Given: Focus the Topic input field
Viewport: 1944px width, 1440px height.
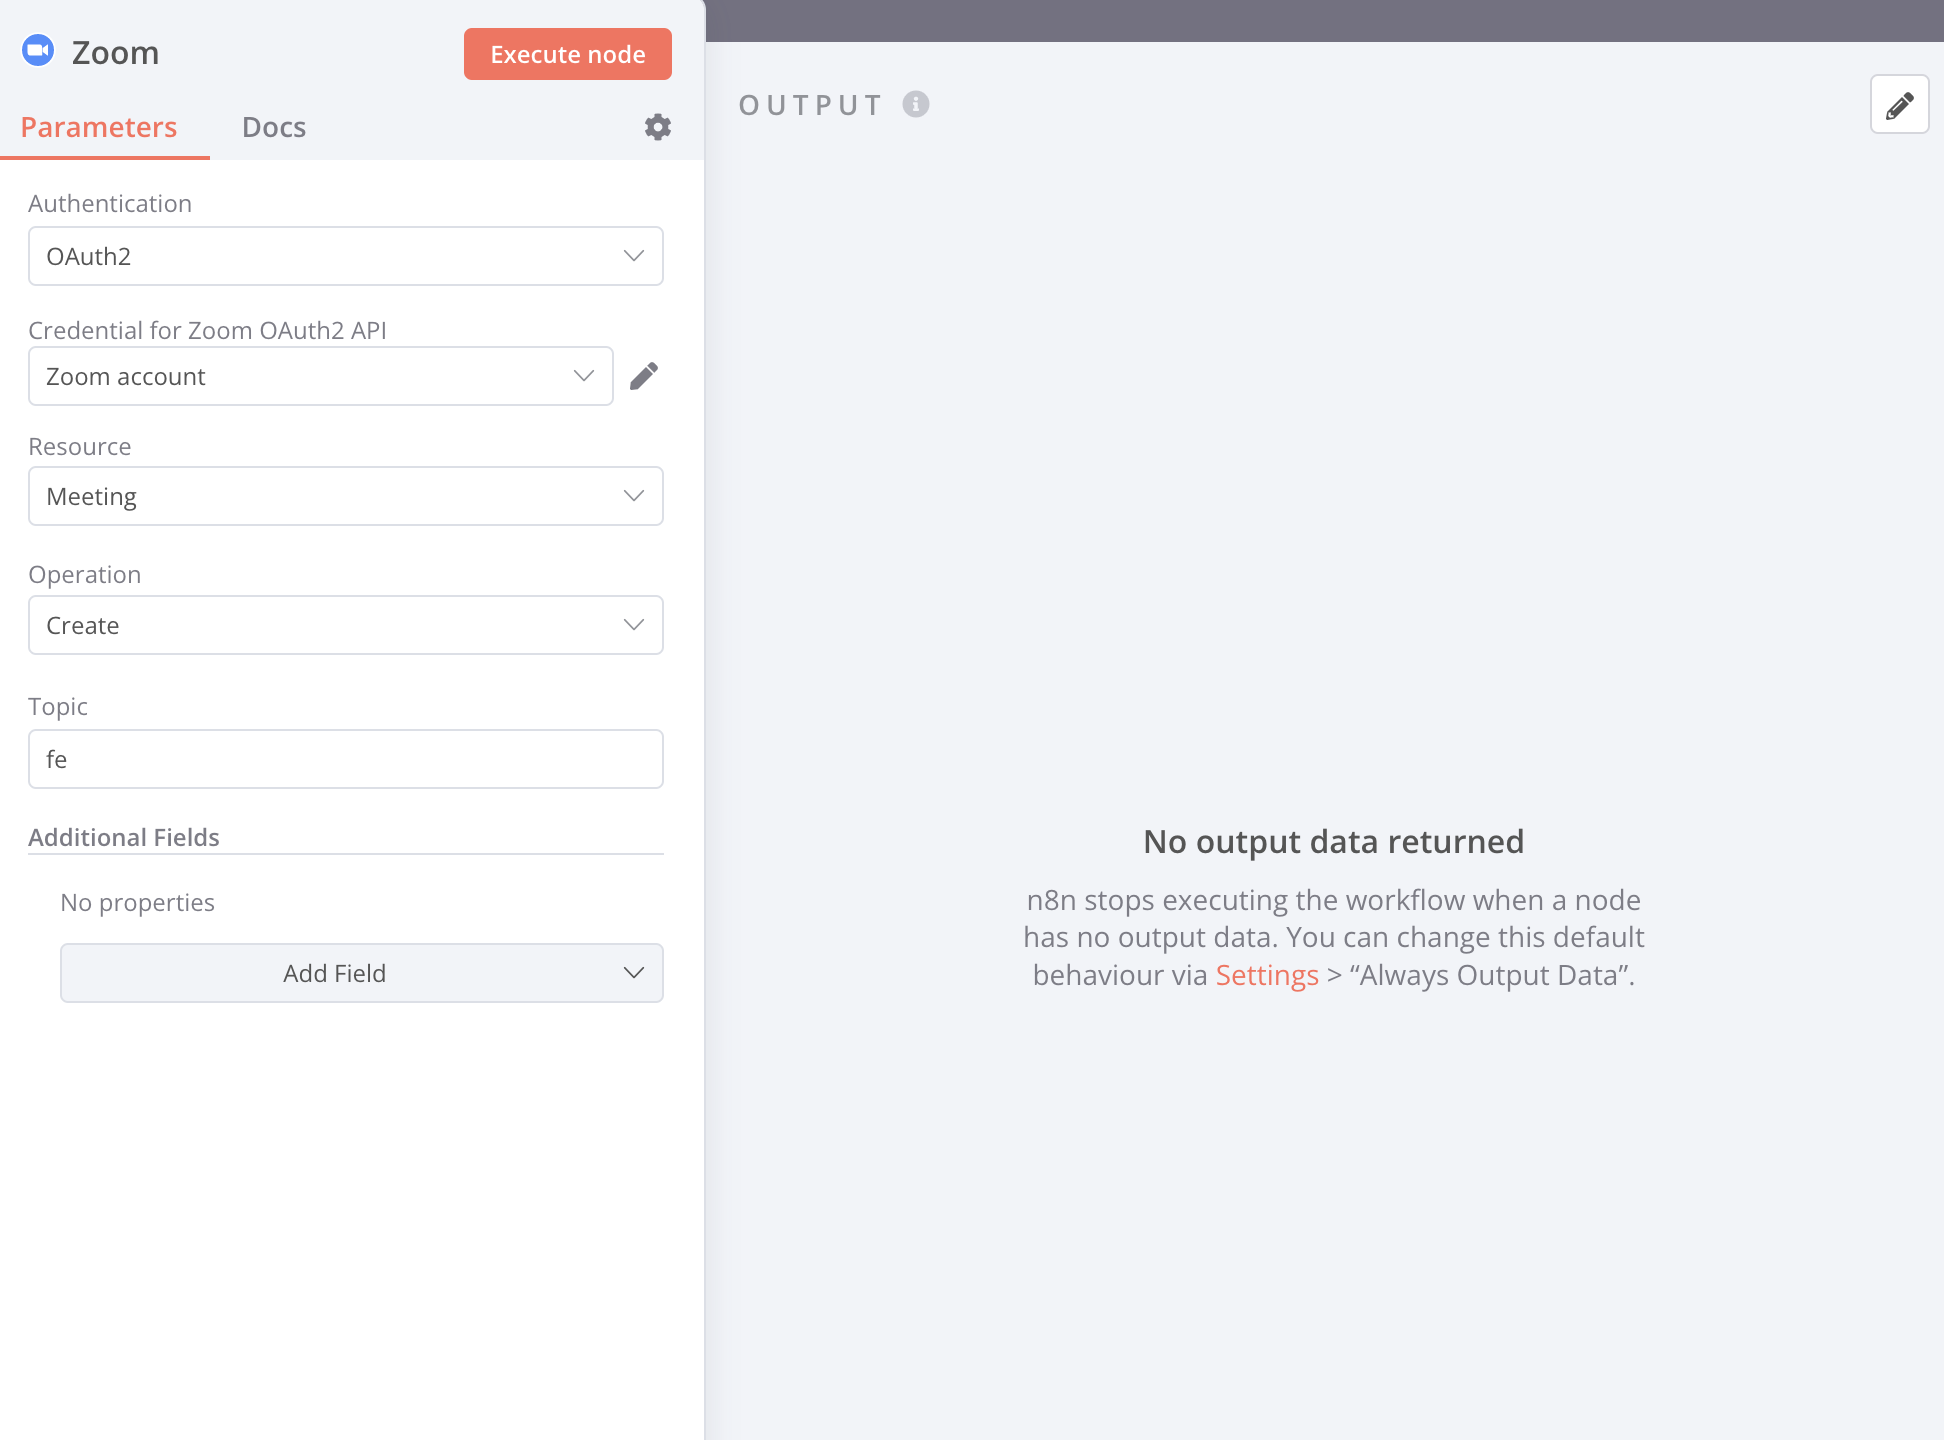Looking at the screenshot, I should click(346, 759).
